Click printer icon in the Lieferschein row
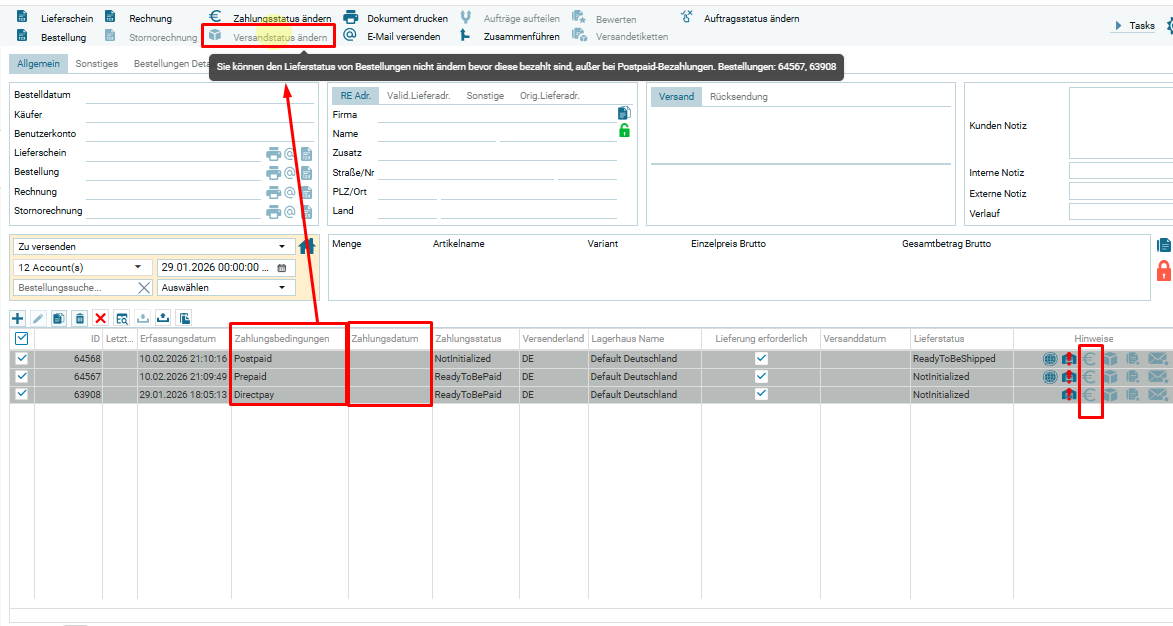This screenshot has width=1173, height=626. (272, 154)
